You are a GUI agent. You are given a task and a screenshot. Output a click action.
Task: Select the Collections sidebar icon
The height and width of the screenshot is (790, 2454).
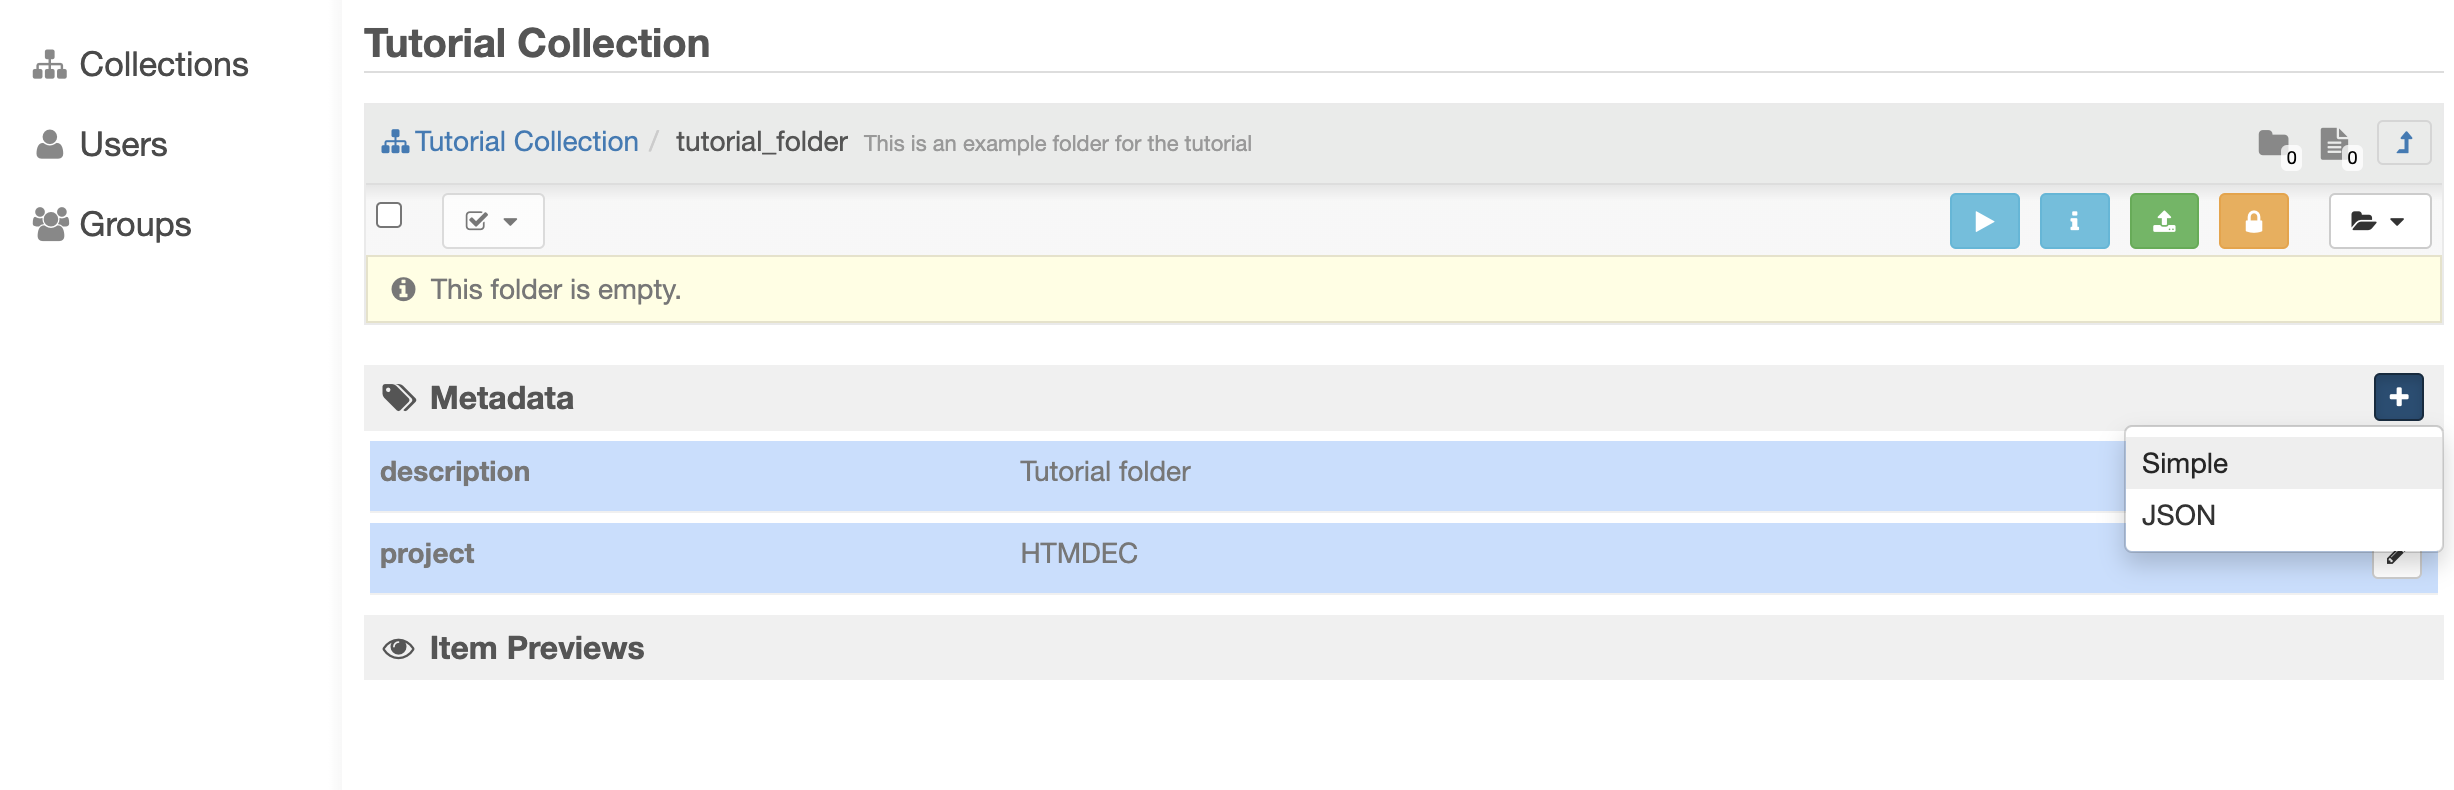tap(50, 63)
